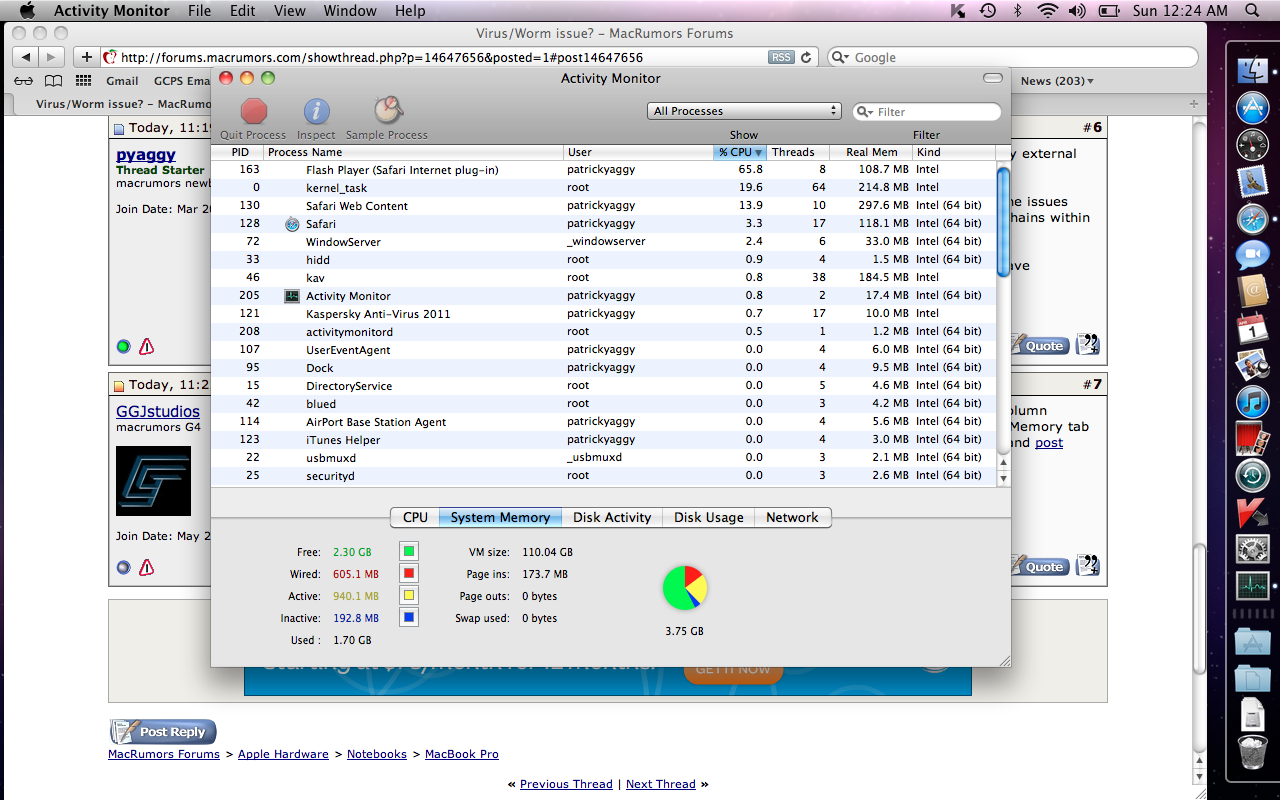The width and height of the screenshot is (1280, 800).
Task: Reload the page with the circular arrow
Action: [807, 57]
